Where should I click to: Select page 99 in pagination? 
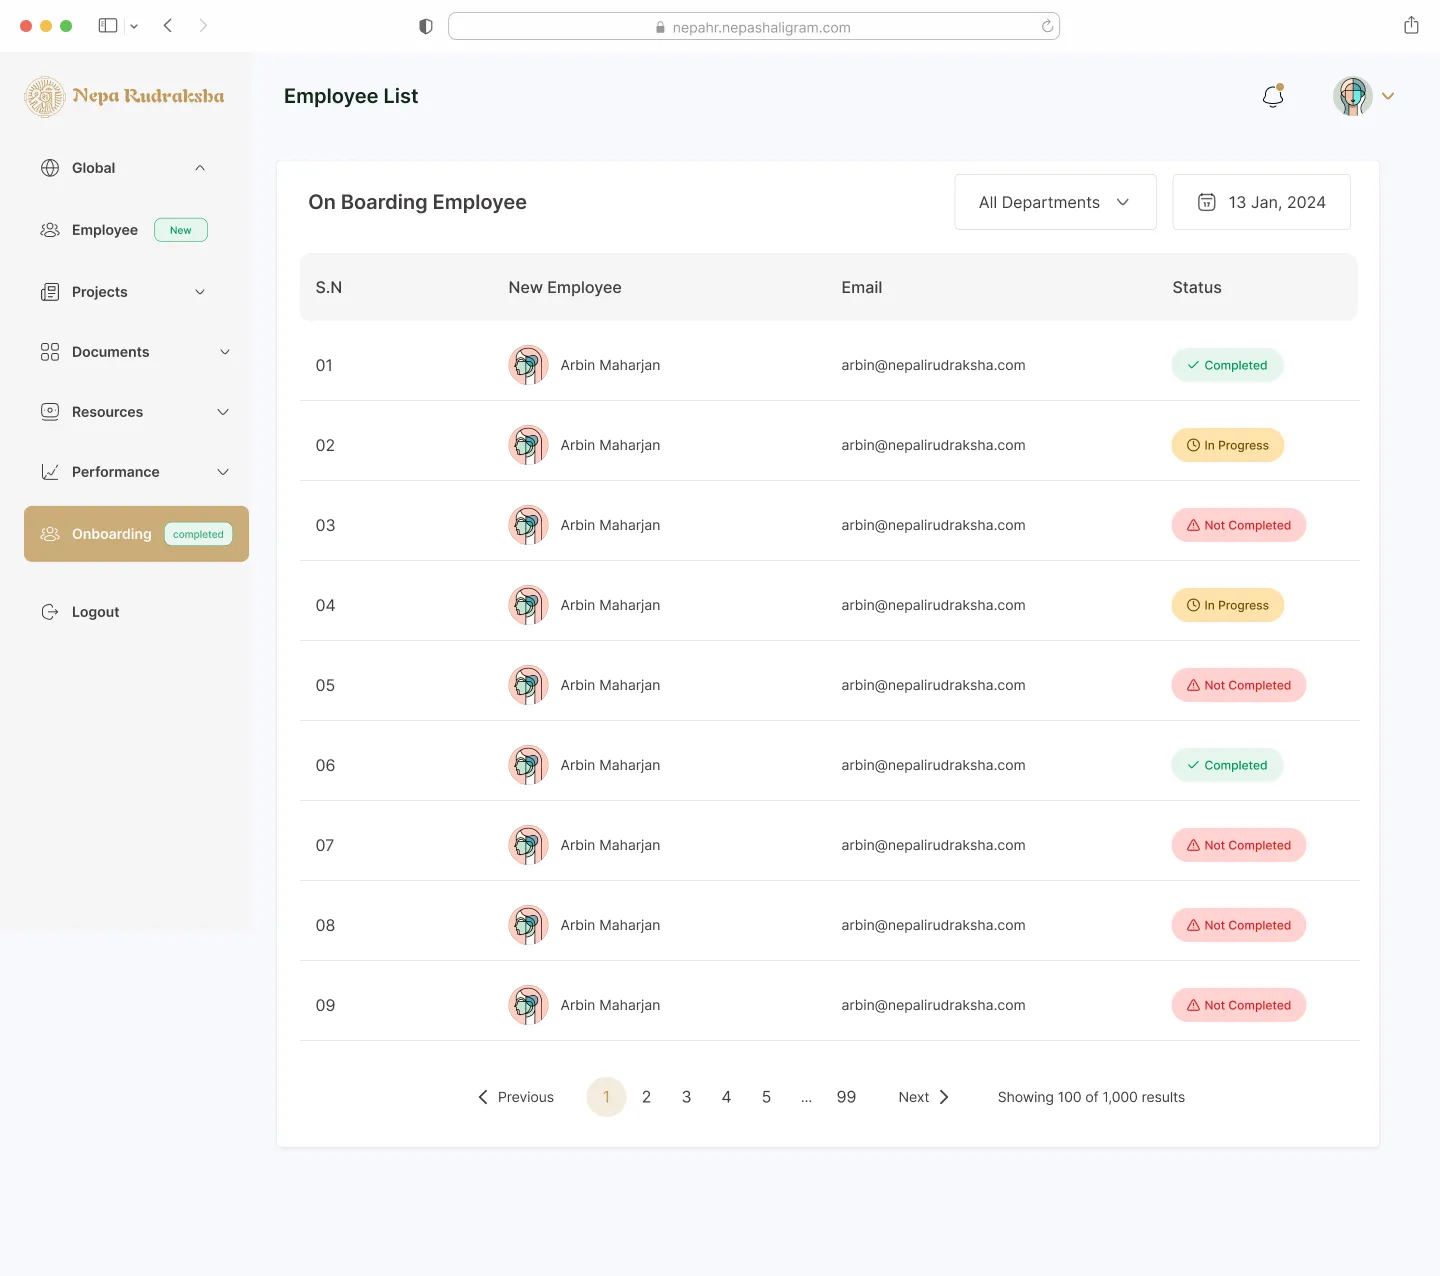846,1097
